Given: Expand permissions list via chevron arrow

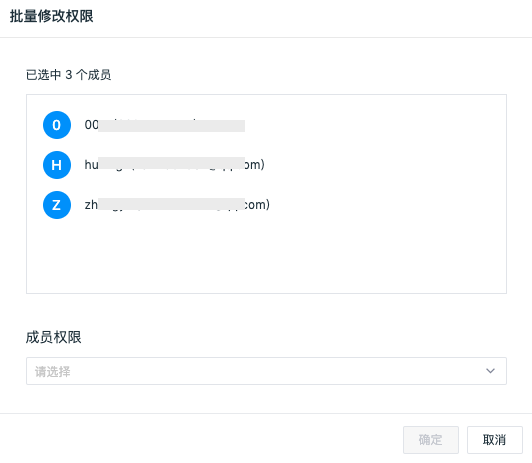Looking at the screenshot, I should point(490,371).
